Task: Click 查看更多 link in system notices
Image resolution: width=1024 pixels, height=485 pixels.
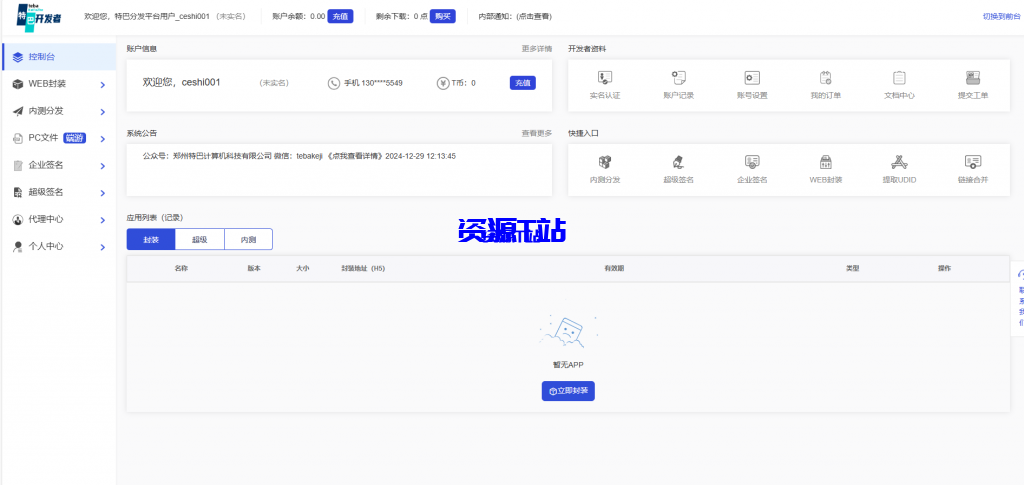Action: pos(536,133)
